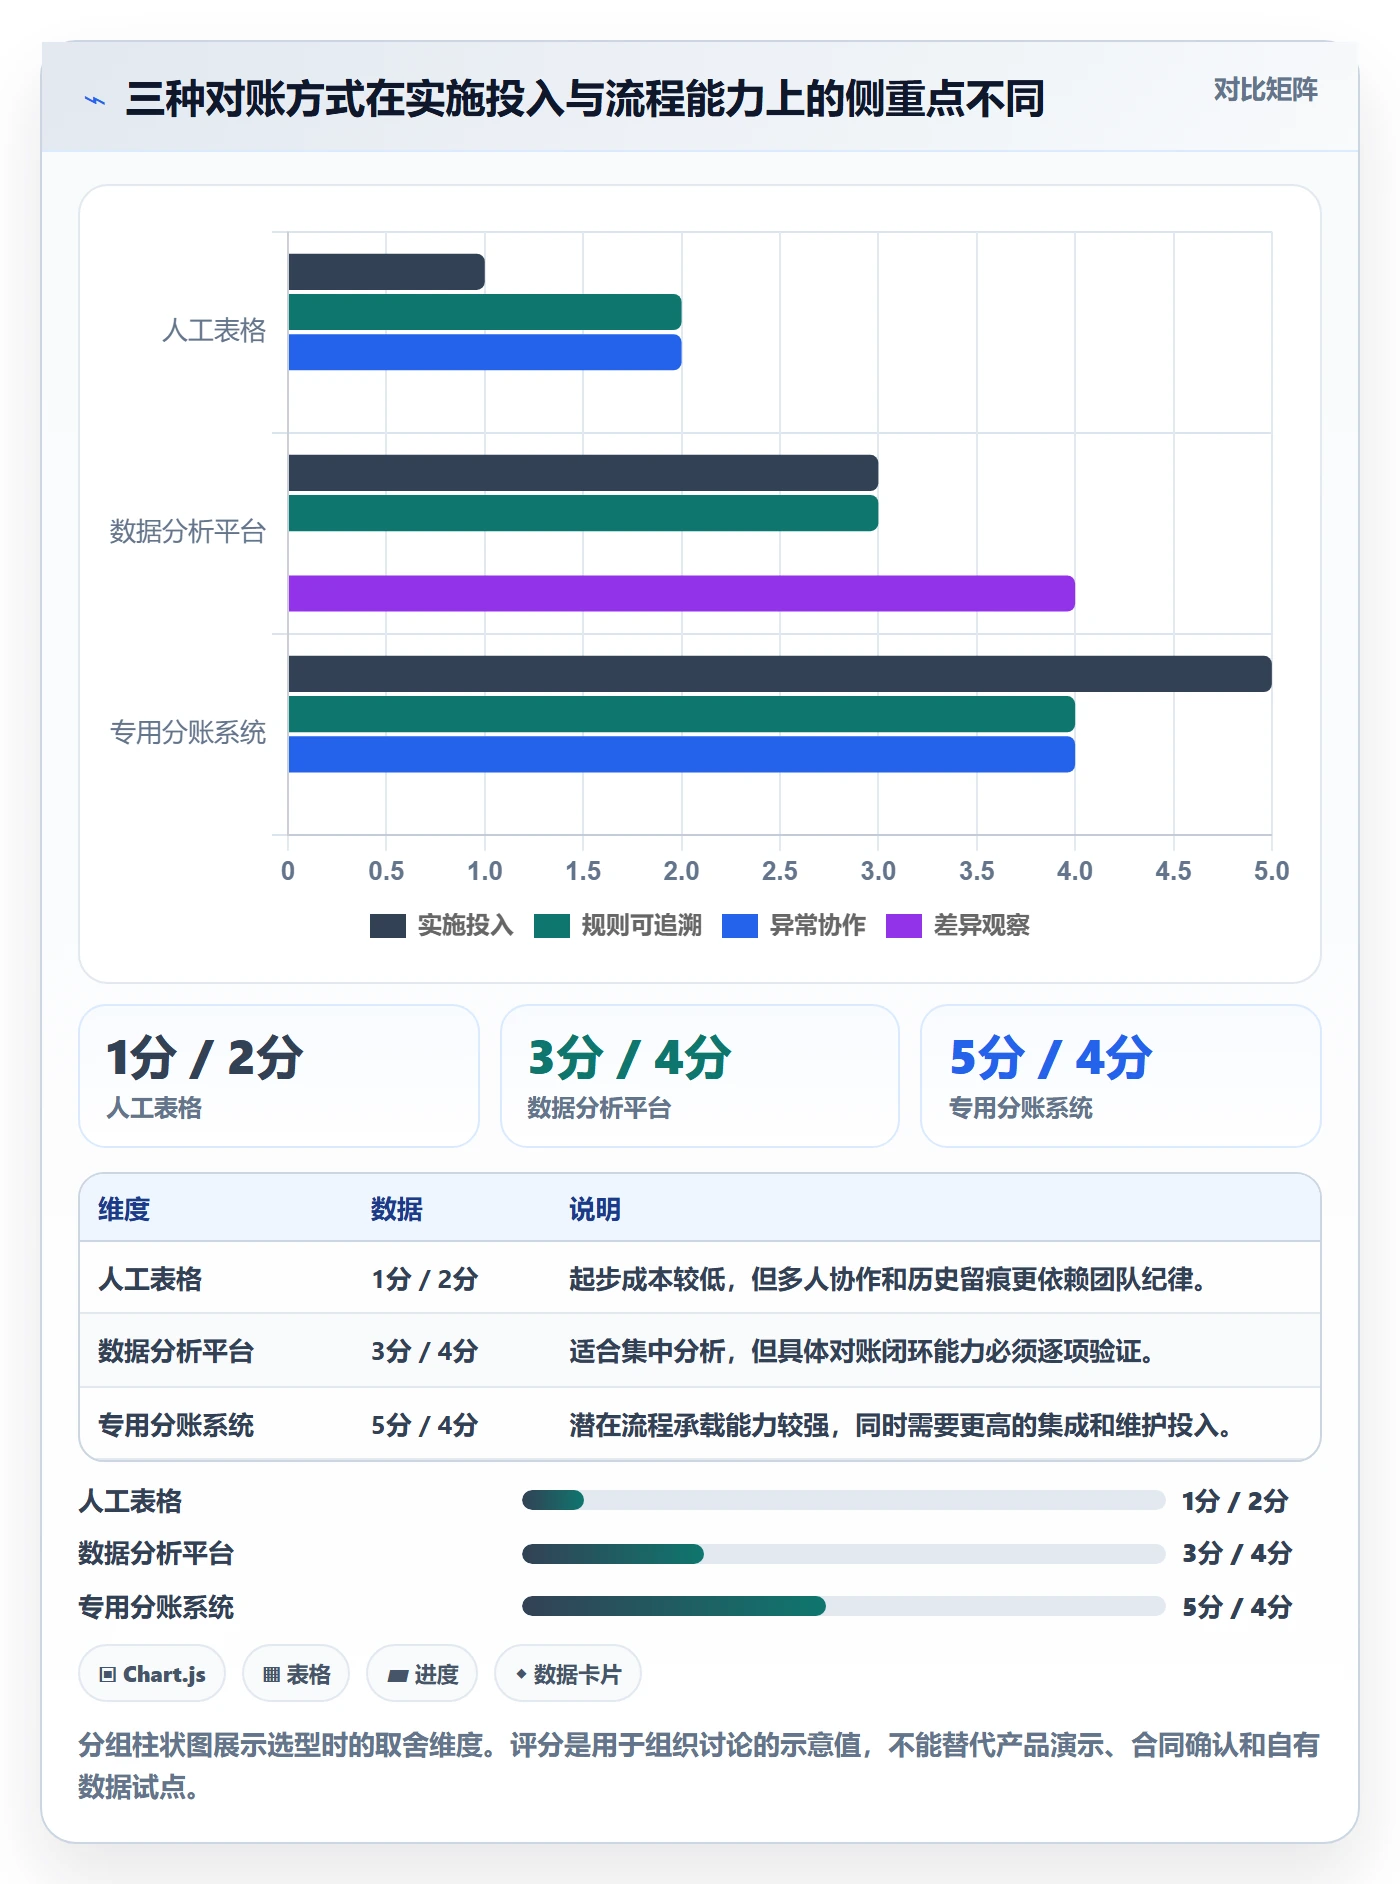Click the diamond icon in 数据卡片 chip
Viewport: 1400px width, 1884px height.
521,1674
